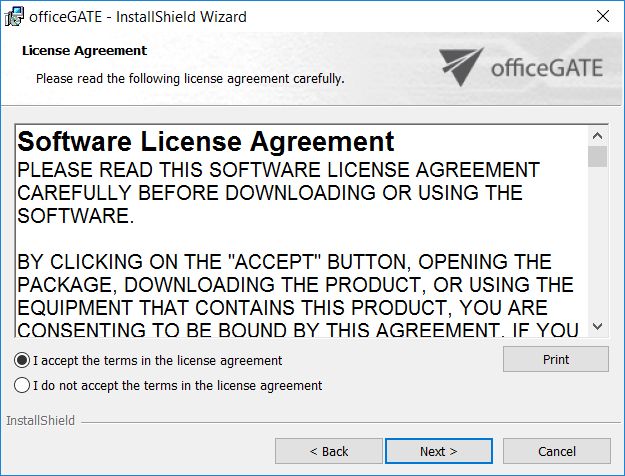625x476 pixels.
Task: Close the InstallShield Wizard window
Action: pyautogui.click(x=603, y=17)
